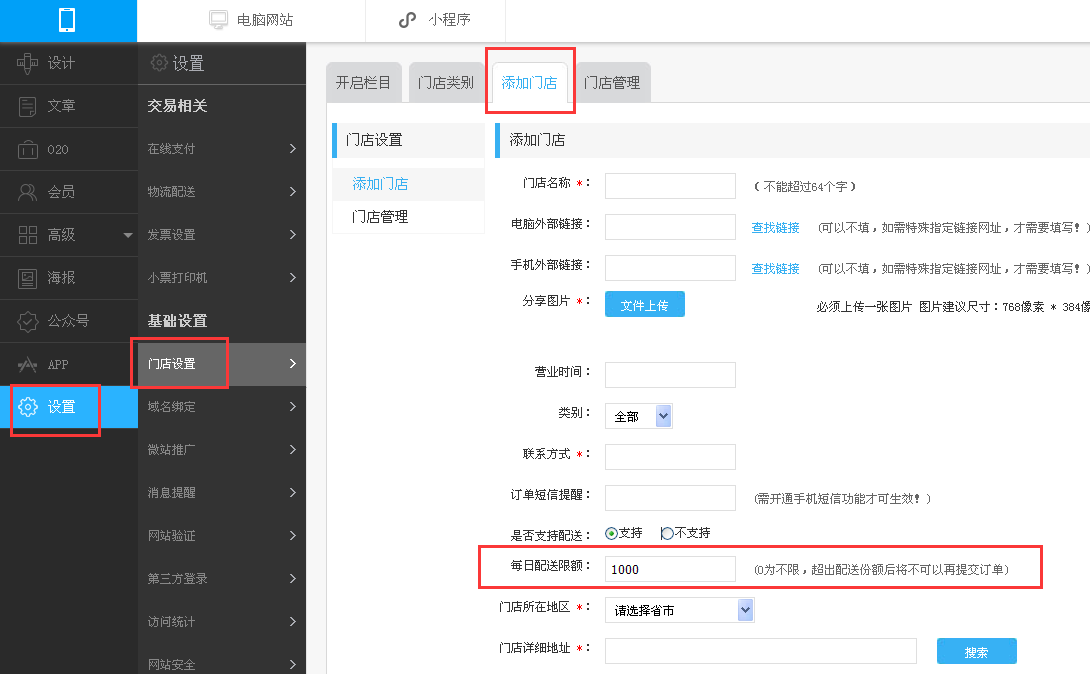Open 网站验证 settings item
Screen dimensions: 1090x674
[x=222, y=536]
